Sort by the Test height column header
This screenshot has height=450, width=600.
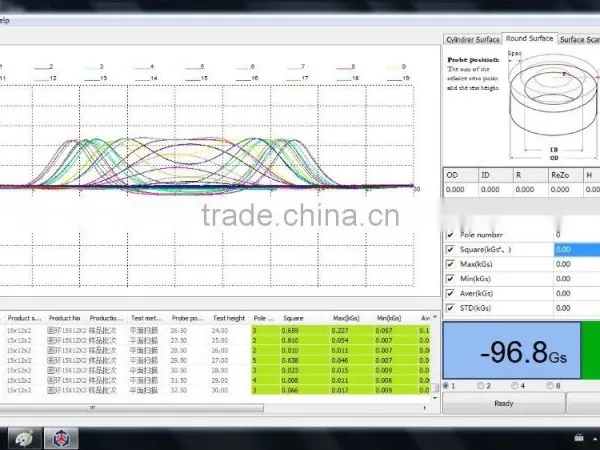point(229,318)
